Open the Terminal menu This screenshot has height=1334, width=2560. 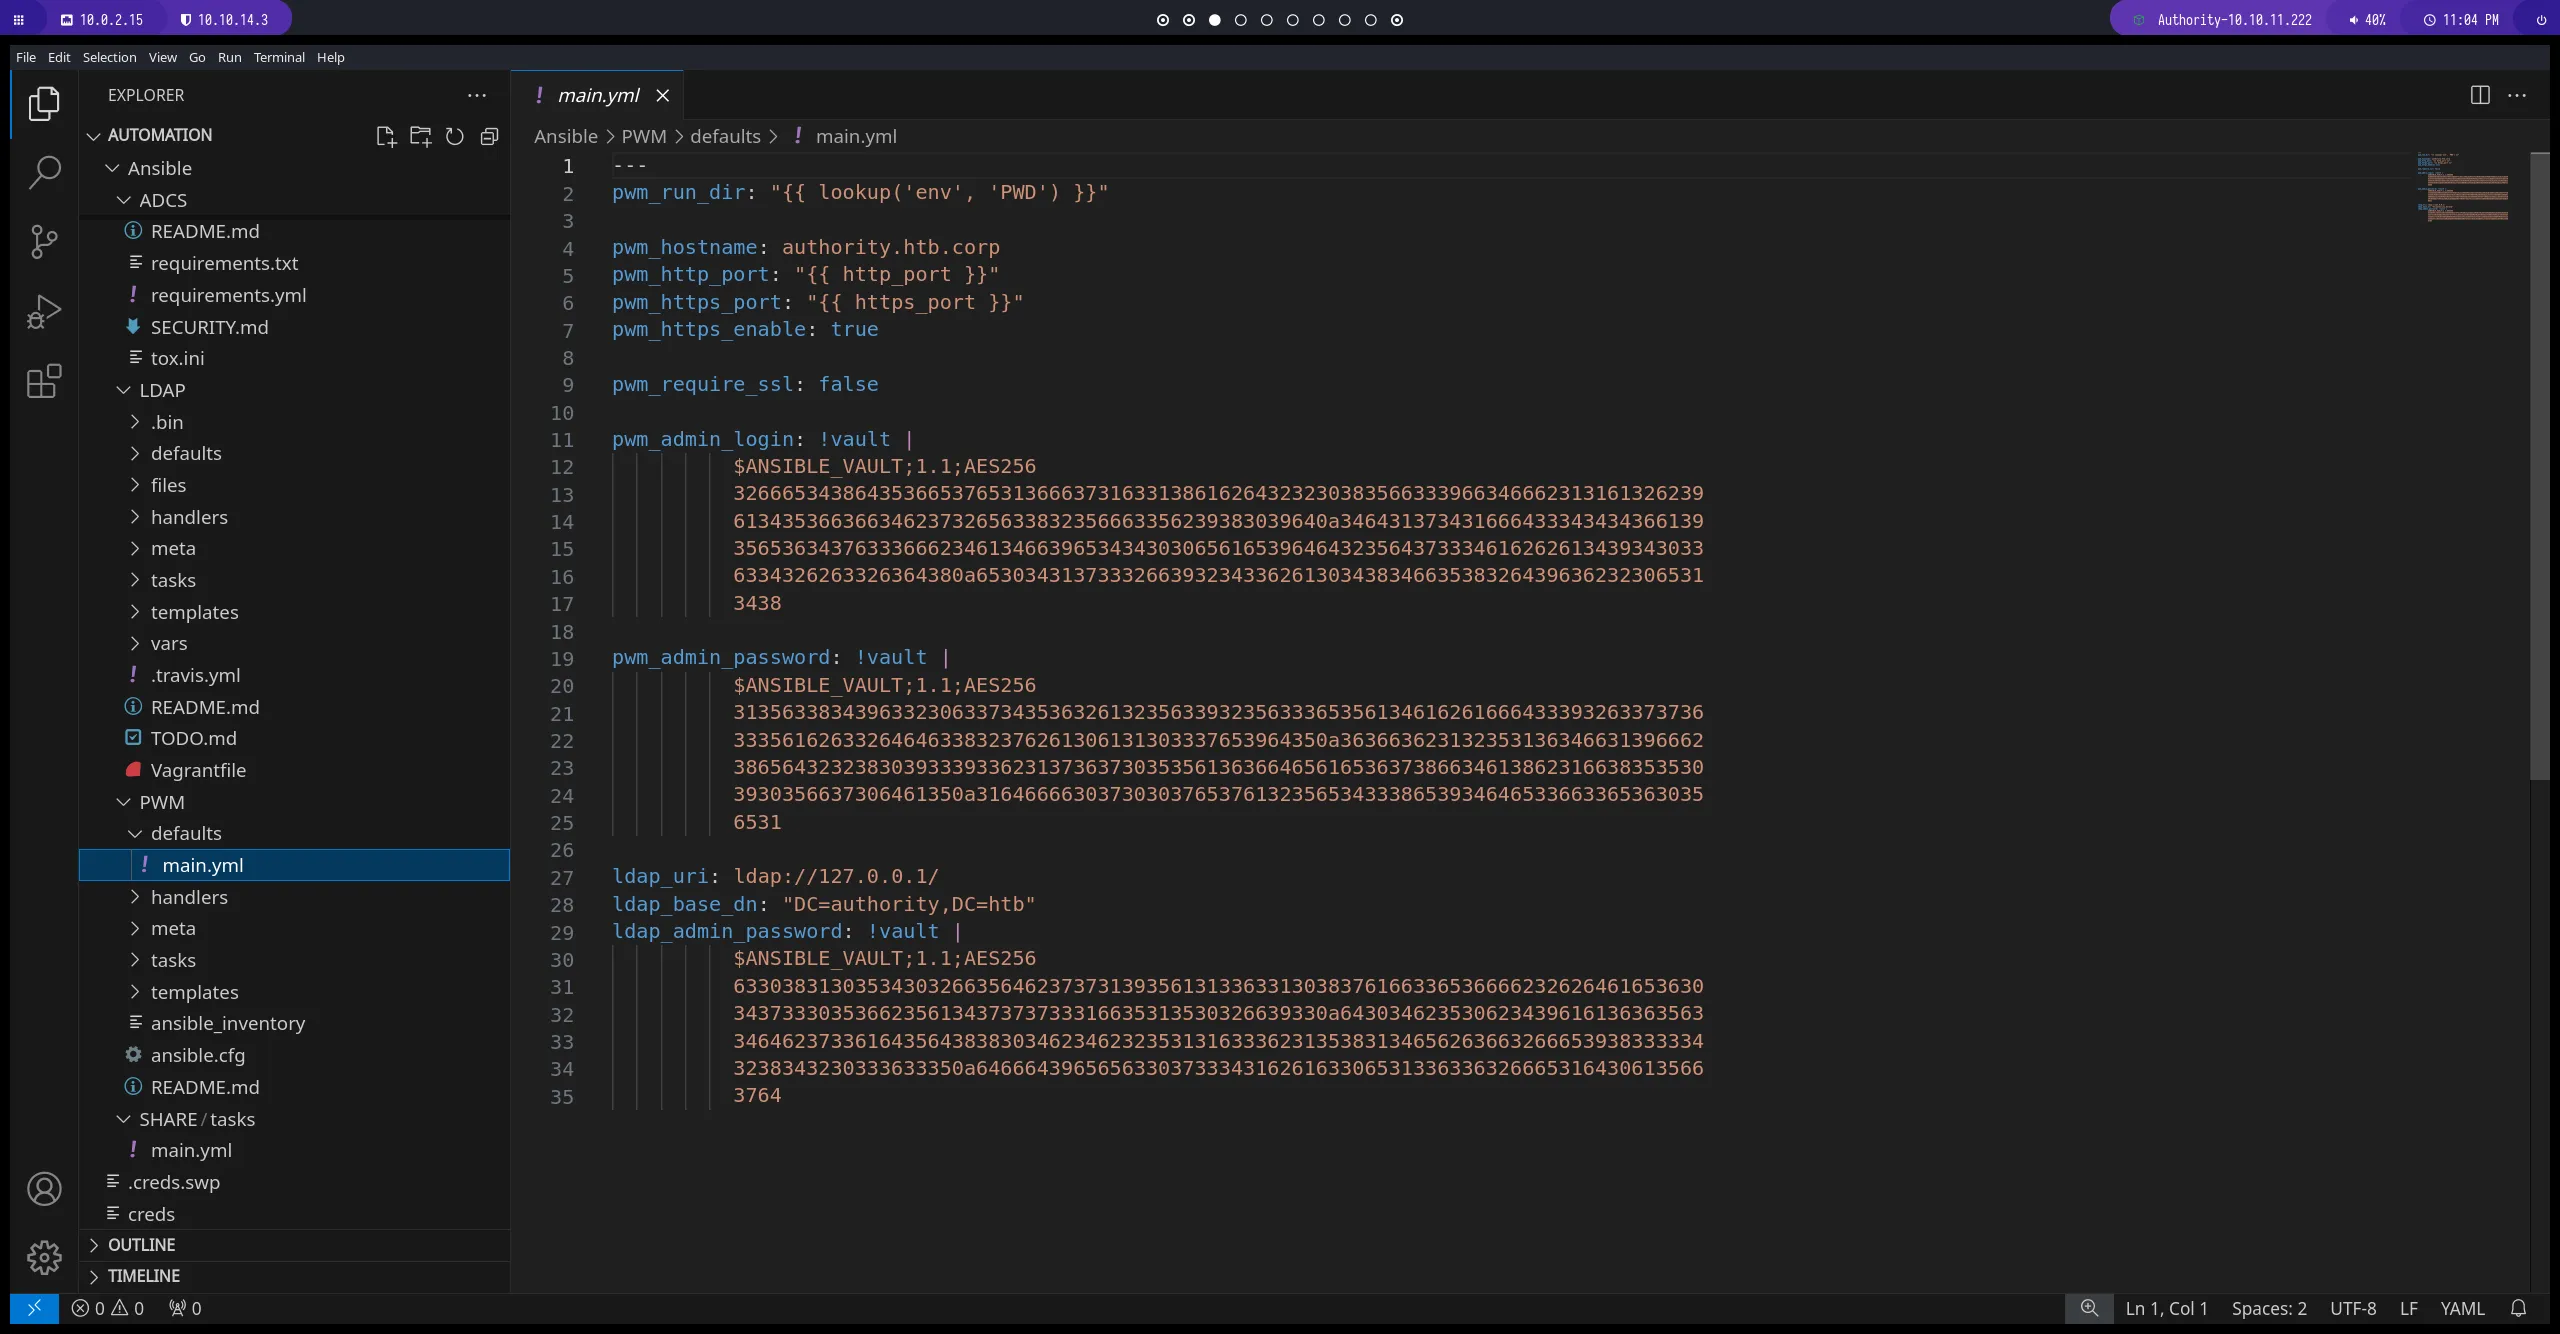279,57
